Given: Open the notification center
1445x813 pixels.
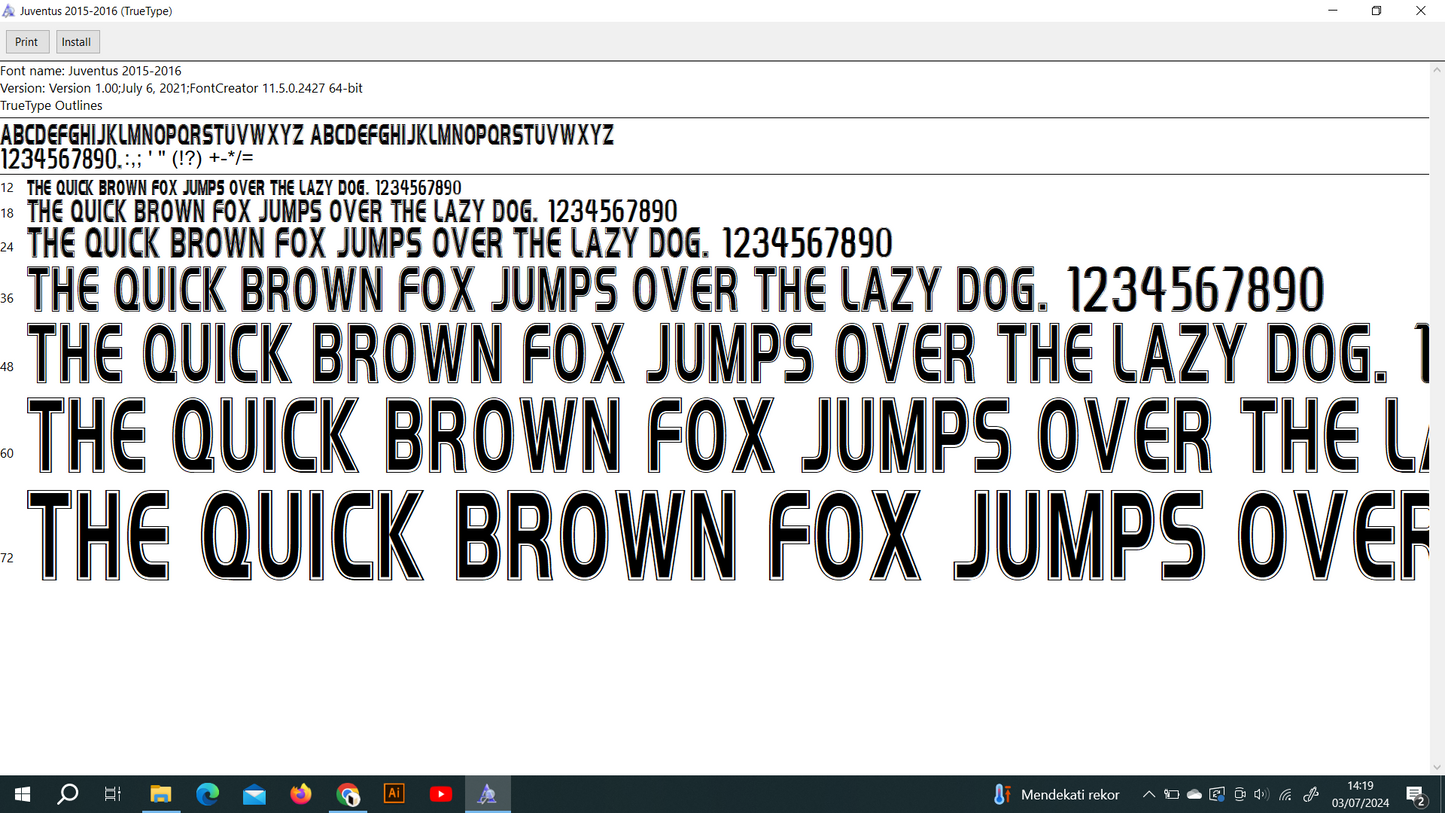Looking at the screenshot, I should coord(1417,795).
